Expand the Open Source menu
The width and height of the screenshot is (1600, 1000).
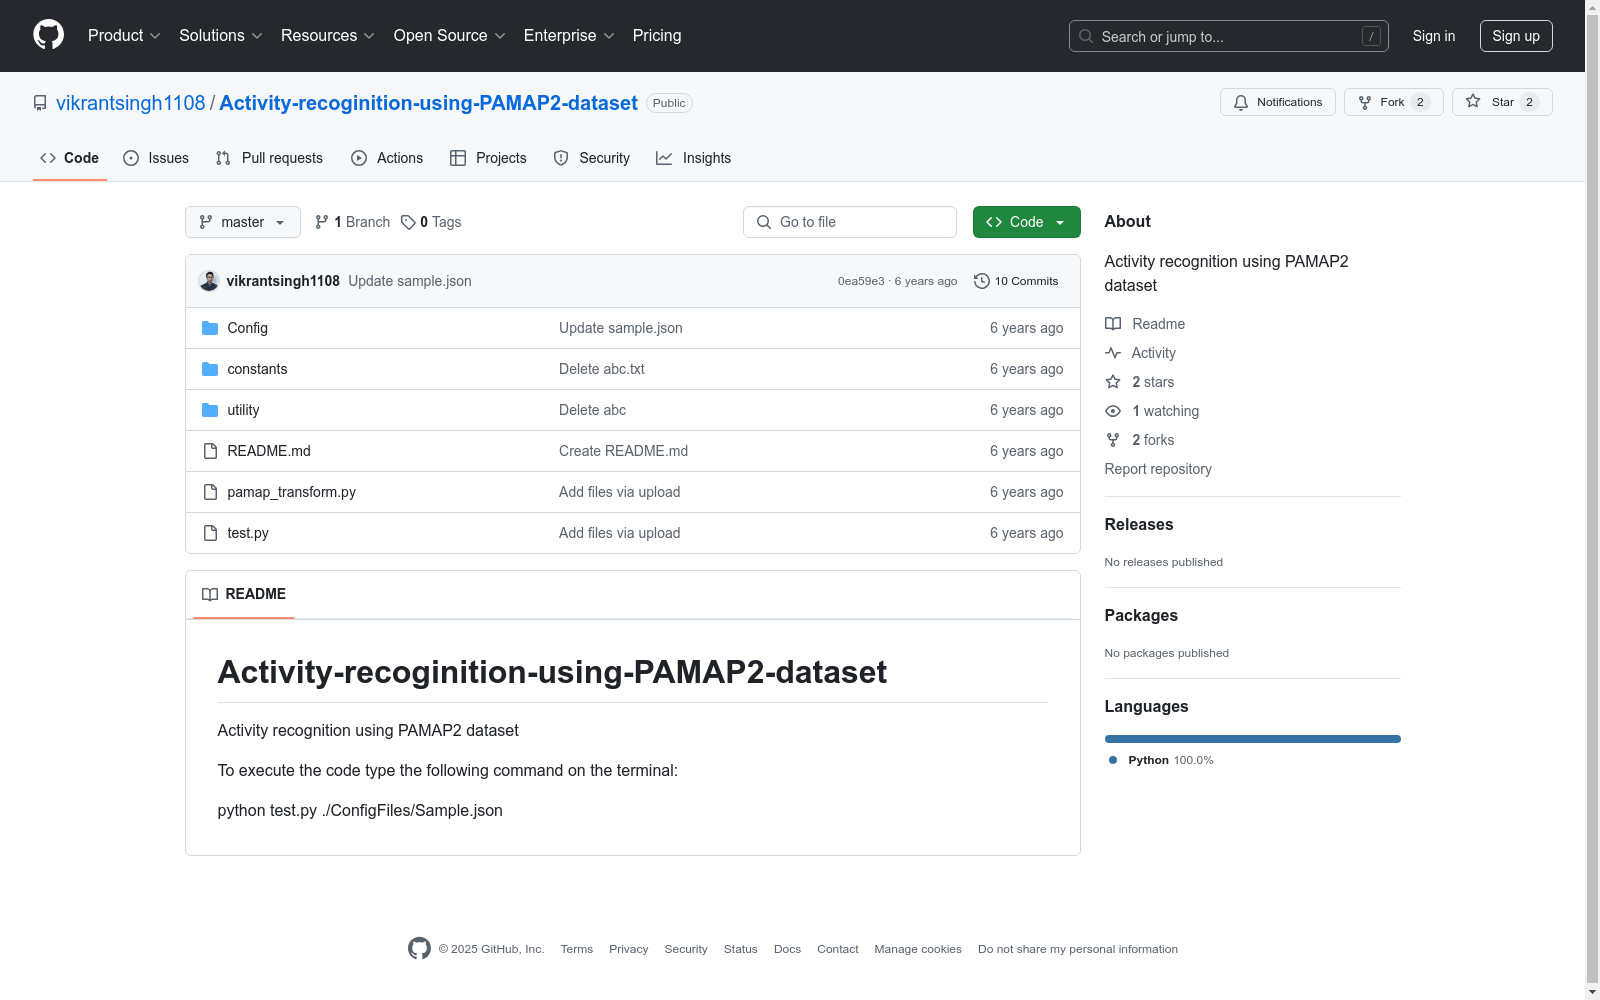[449, 36]
